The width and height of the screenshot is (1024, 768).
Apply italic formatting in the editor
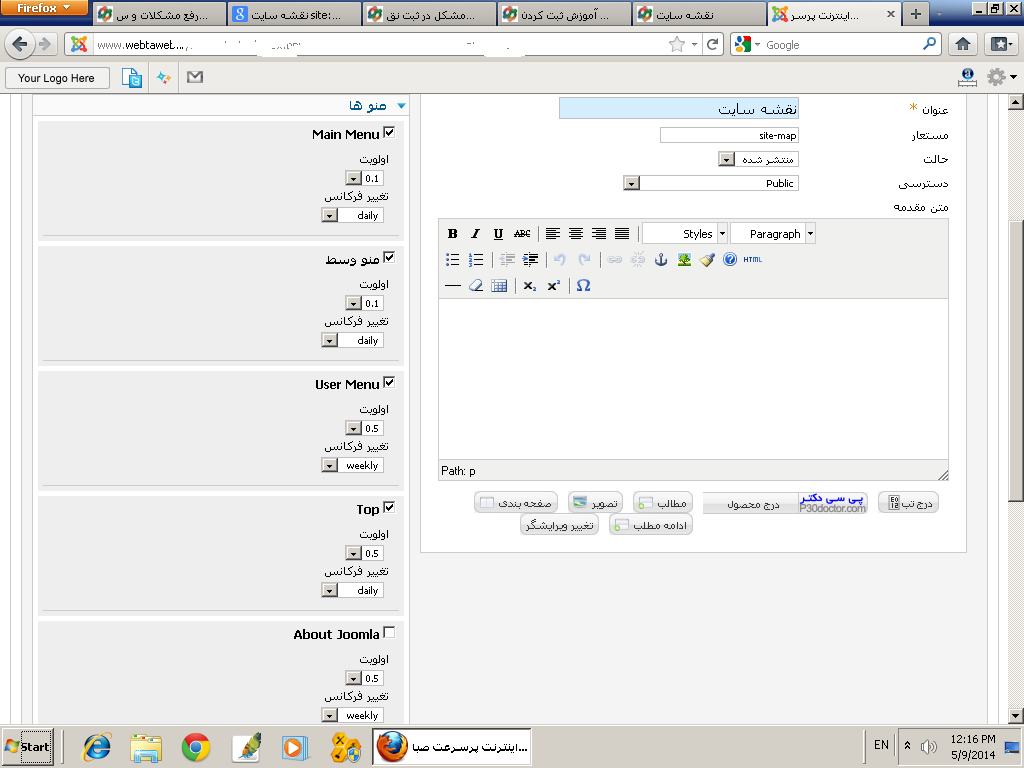(476, 234)
